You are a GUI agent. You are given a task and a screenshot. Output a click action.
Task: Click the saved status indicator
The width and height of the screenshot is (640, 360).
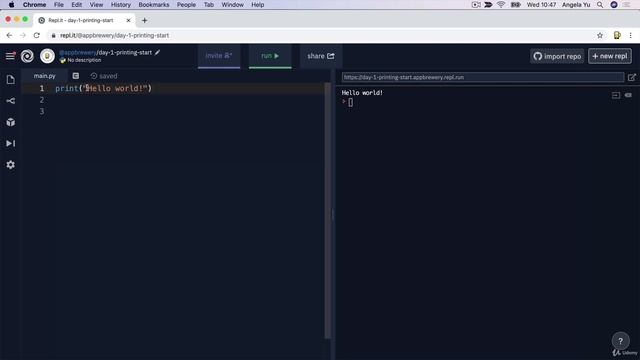(x=104, y=76)
